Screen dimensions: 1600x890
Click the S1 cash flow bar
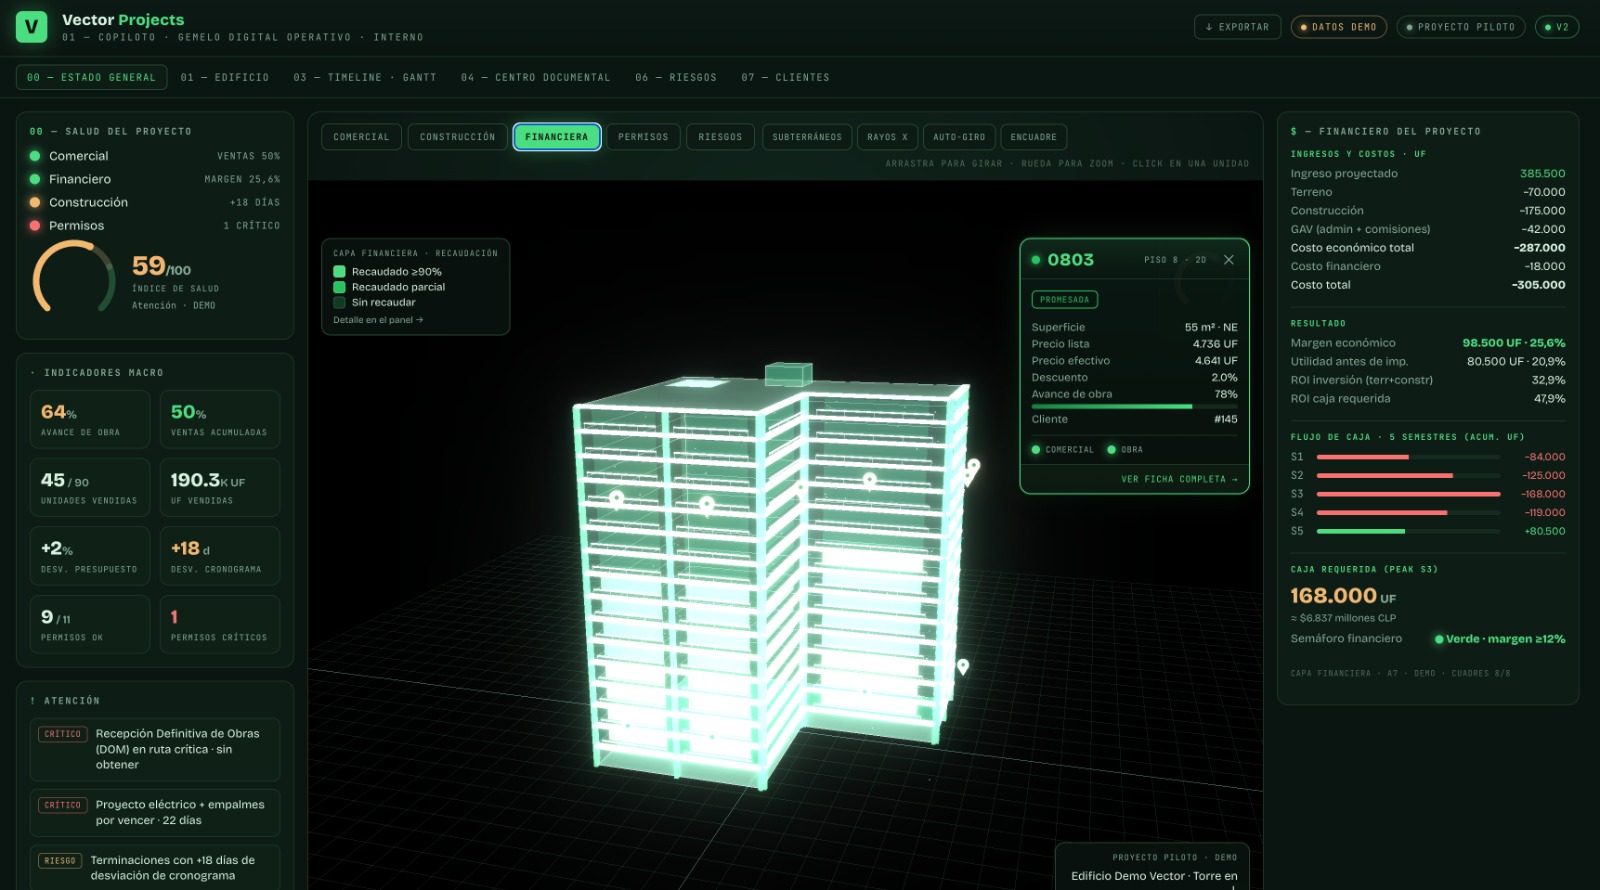point(1408,457)
